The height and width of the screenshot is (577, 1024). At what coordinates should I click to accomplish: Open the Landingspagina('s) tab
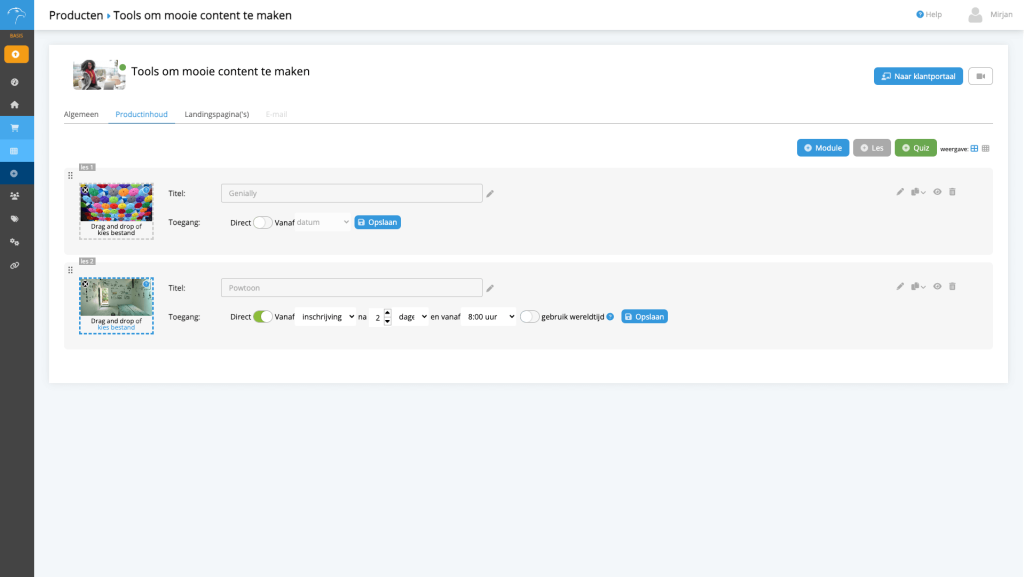(217, 115)
